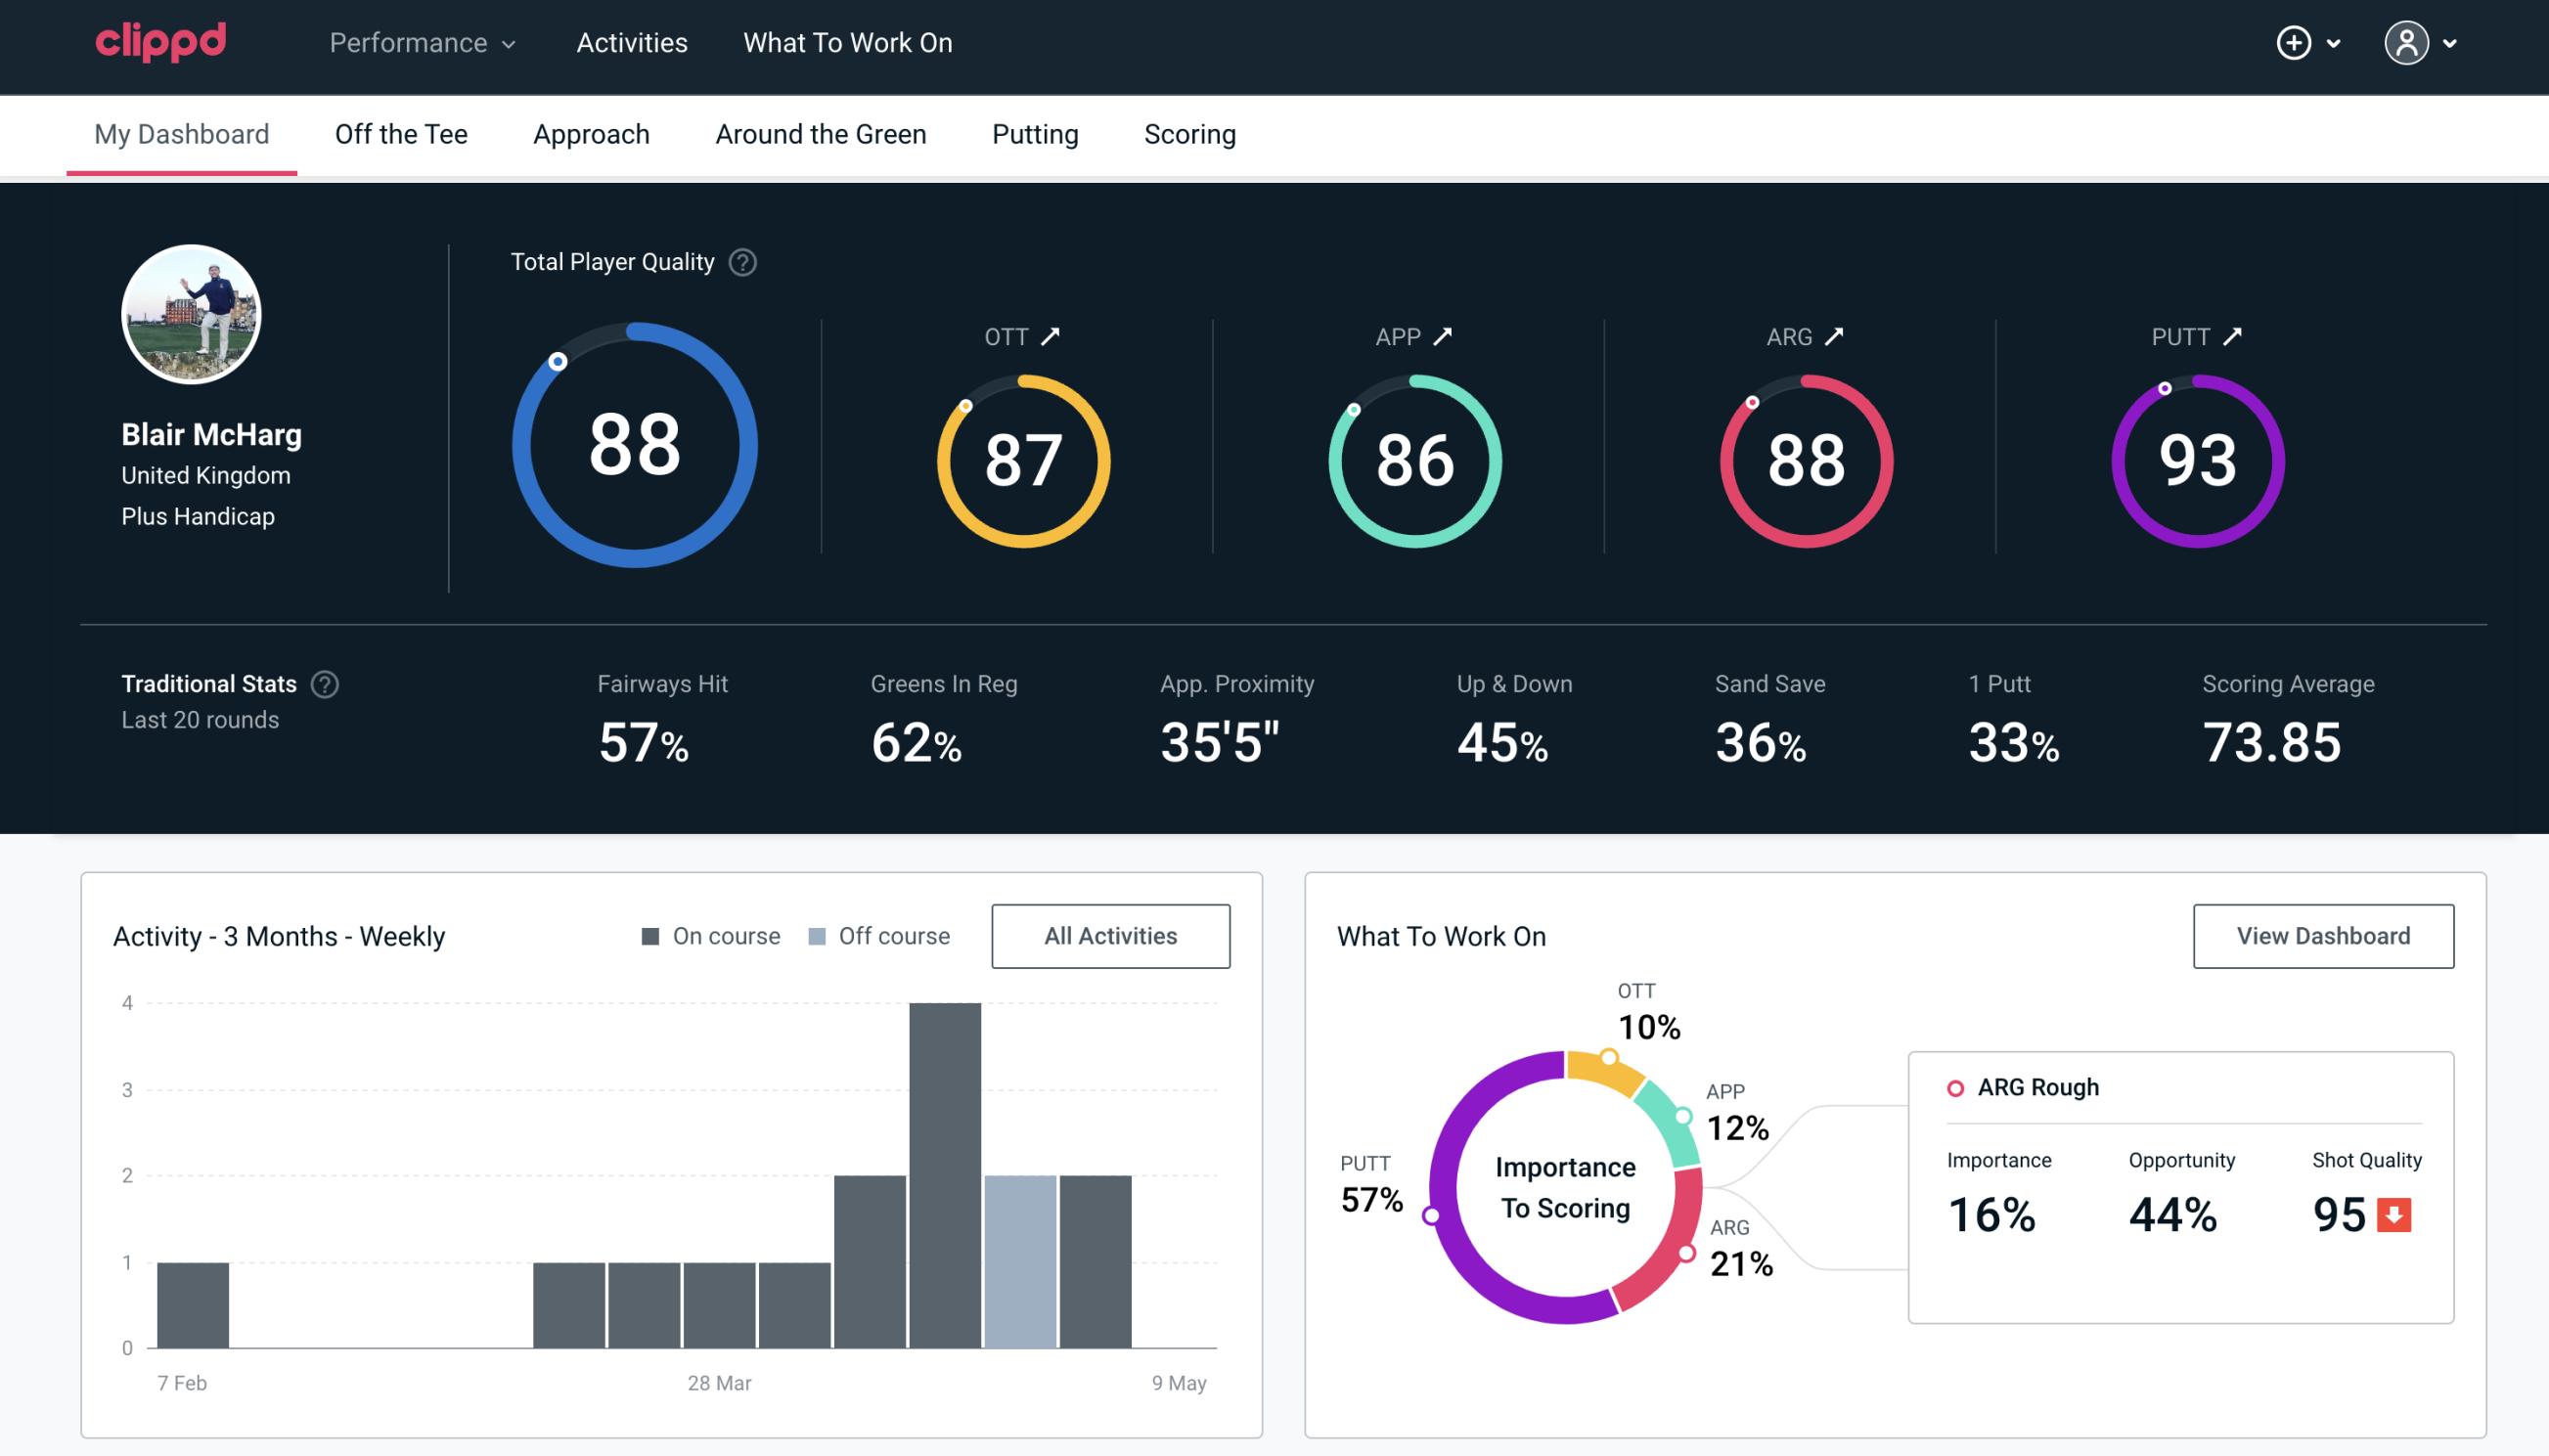
Task: Select the APP segment on importance chart
Action: tap(1674, 1127)
